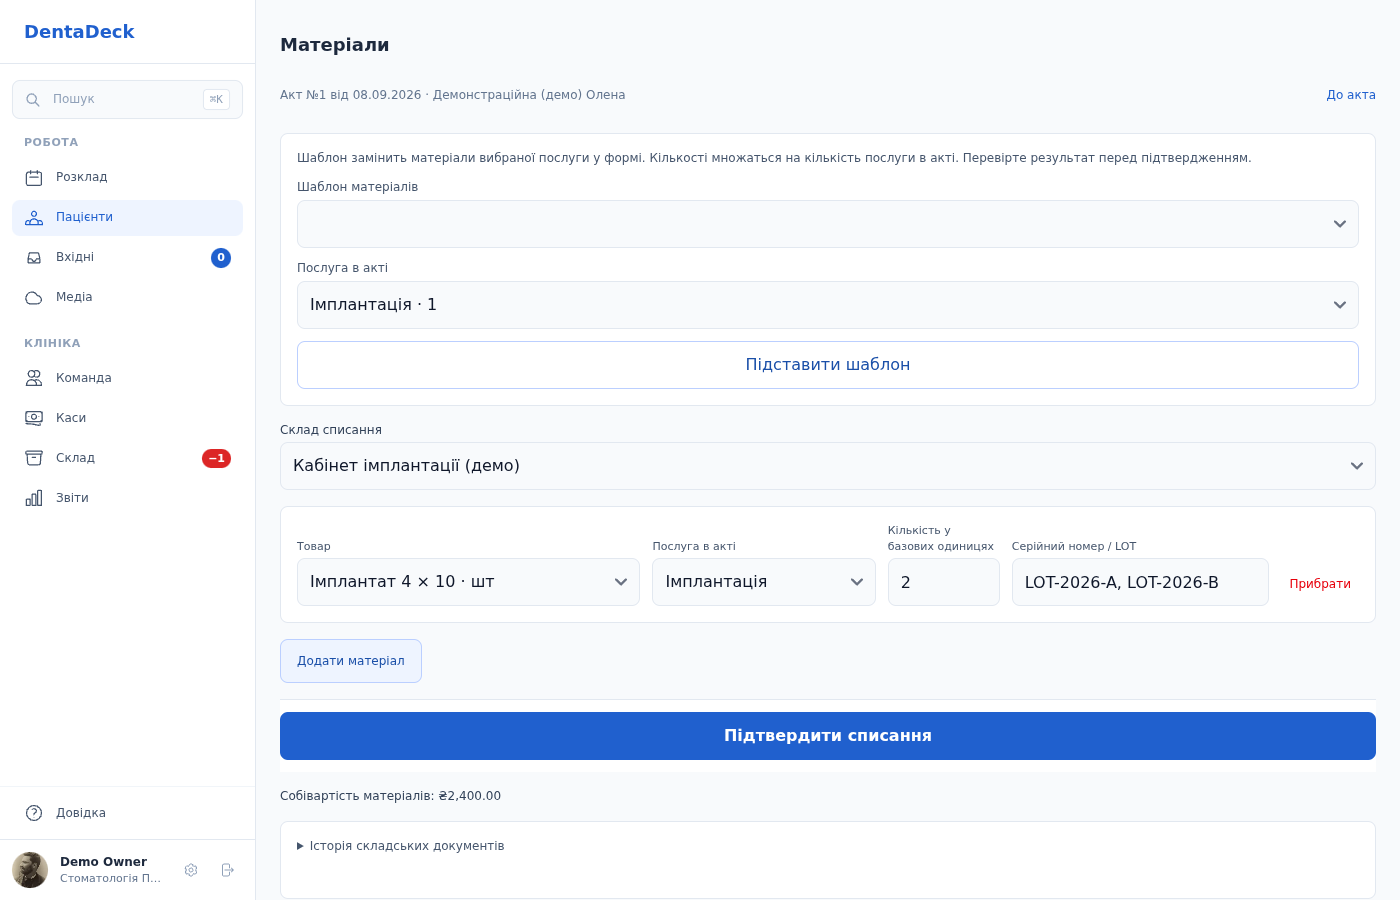This screenshot has height=900, width=1400.
Task: Follow the До акта link
Action: [x=1351, y=95]
